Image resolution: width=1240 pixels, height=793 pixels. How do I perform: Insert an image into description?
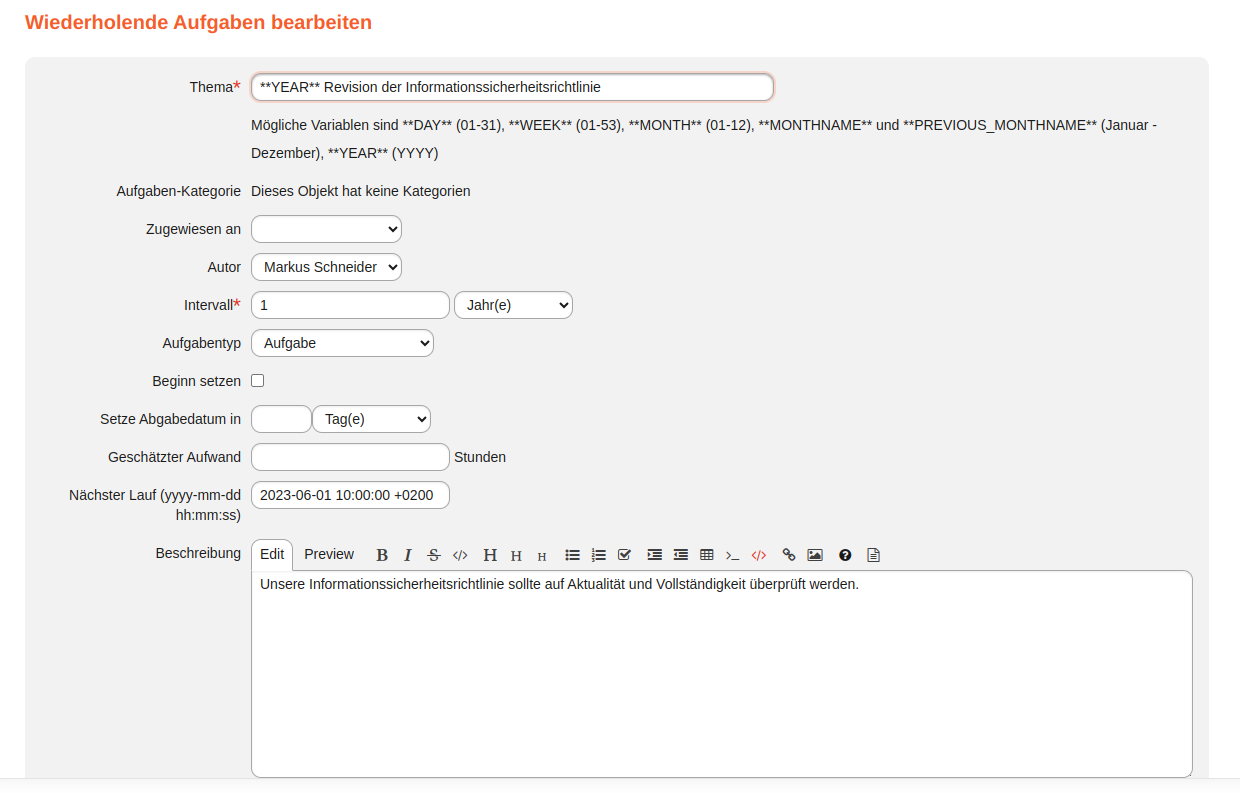click(815, 555)
